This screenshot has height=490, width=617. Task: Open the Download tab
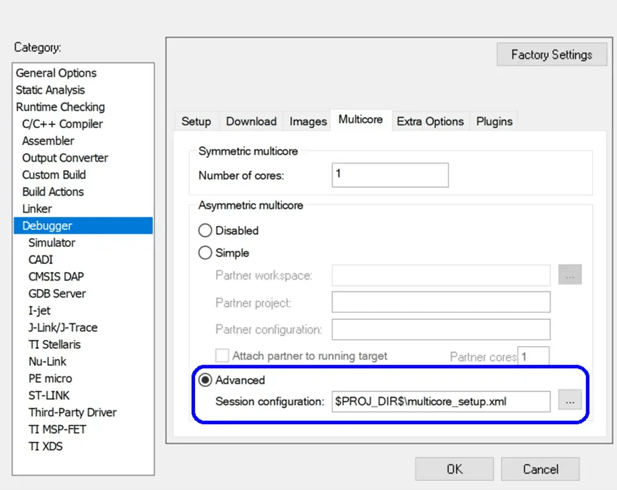(251, 121)
